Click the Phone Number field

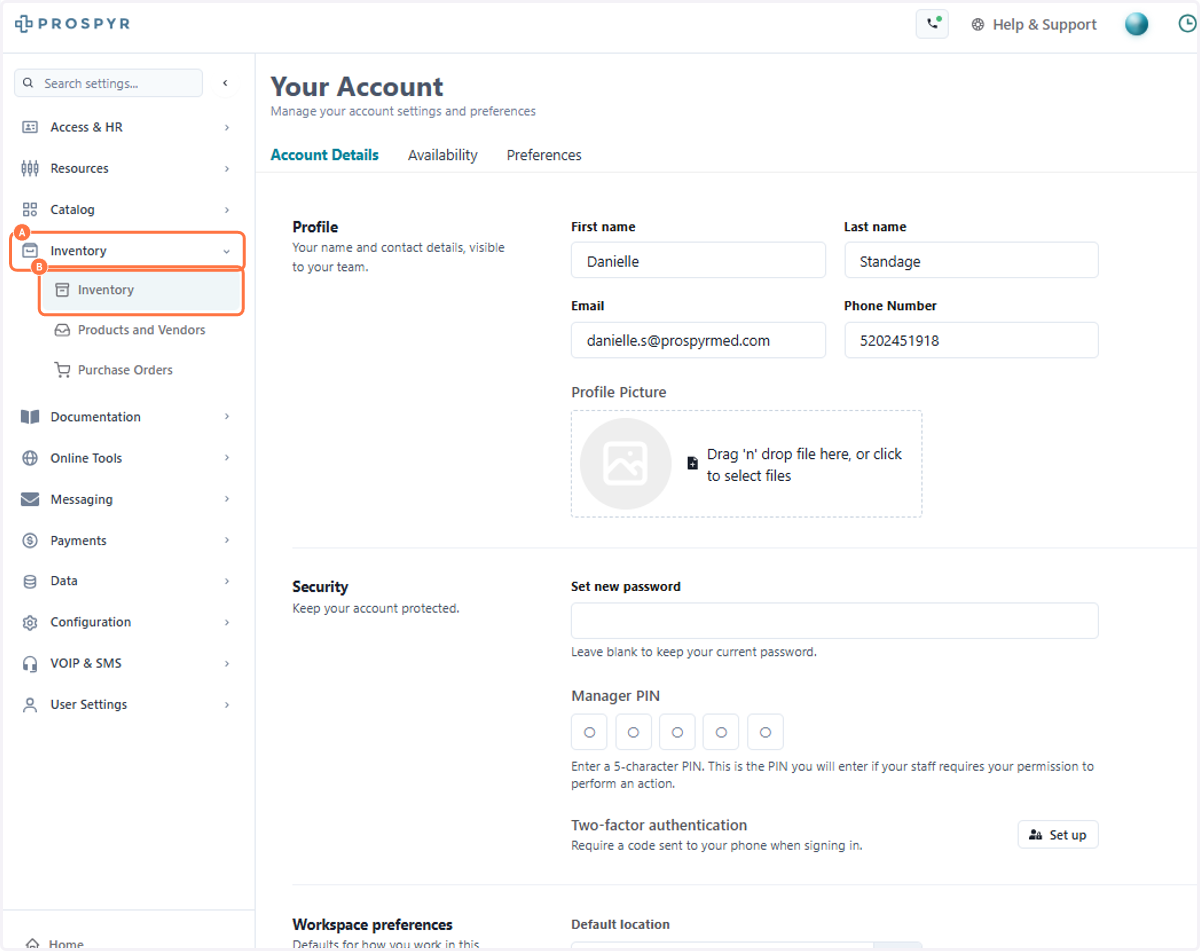click(x=971, y=340)
